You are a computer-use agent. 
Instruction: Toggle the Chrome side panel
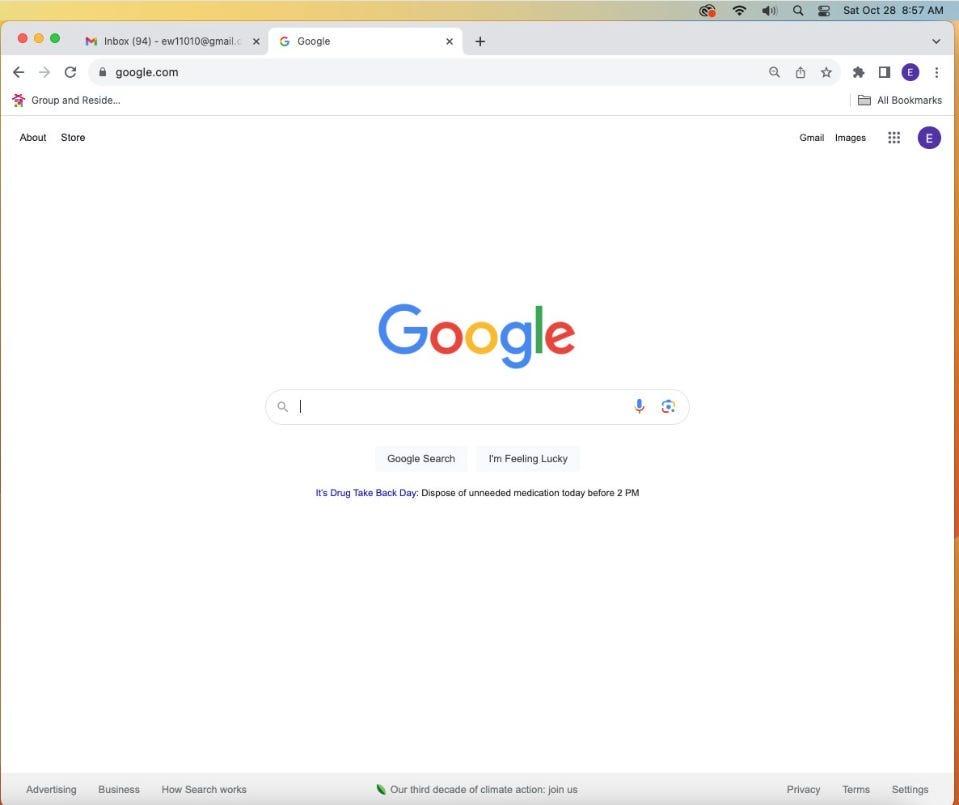click(884, 72)
